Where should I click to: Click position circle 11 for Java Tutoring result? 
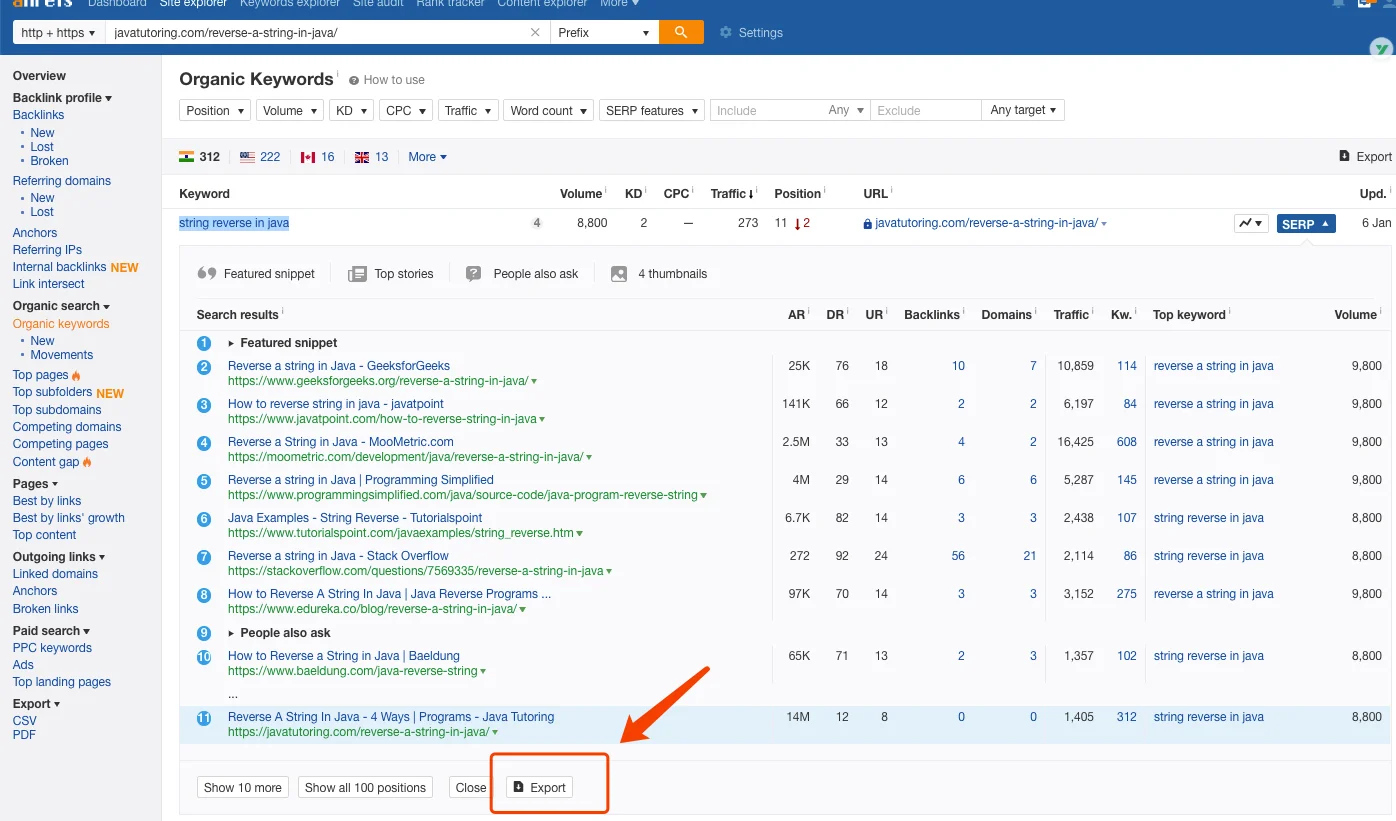pos(204,718)
